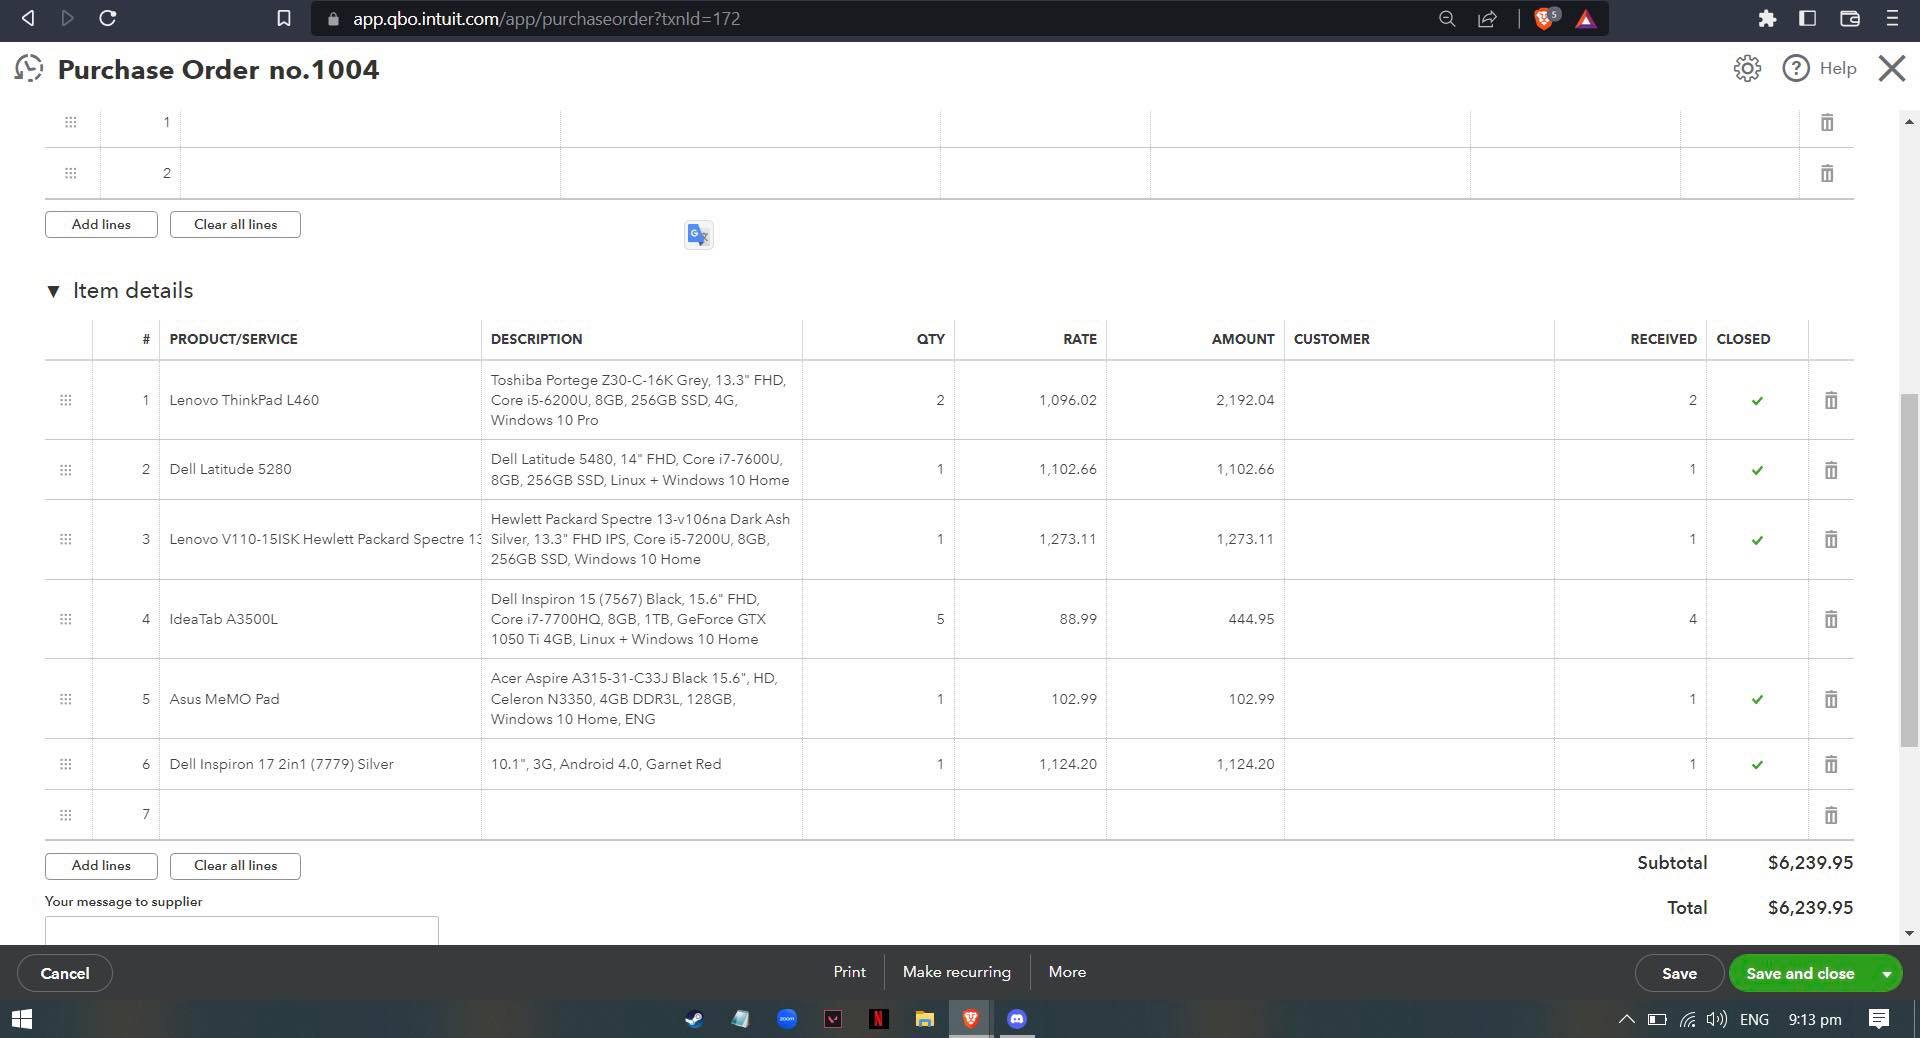Delete the Asus MeMO Pad item line
The height and width of the screenshot is (1038, 1920).
[1831, 699]
